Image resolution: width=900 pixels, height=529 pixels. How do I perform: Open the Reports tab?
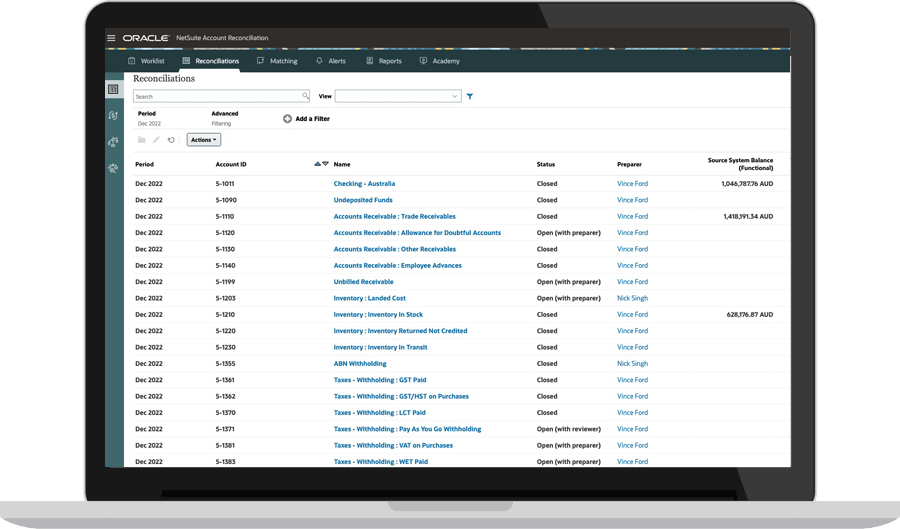[x=384, y=61]
